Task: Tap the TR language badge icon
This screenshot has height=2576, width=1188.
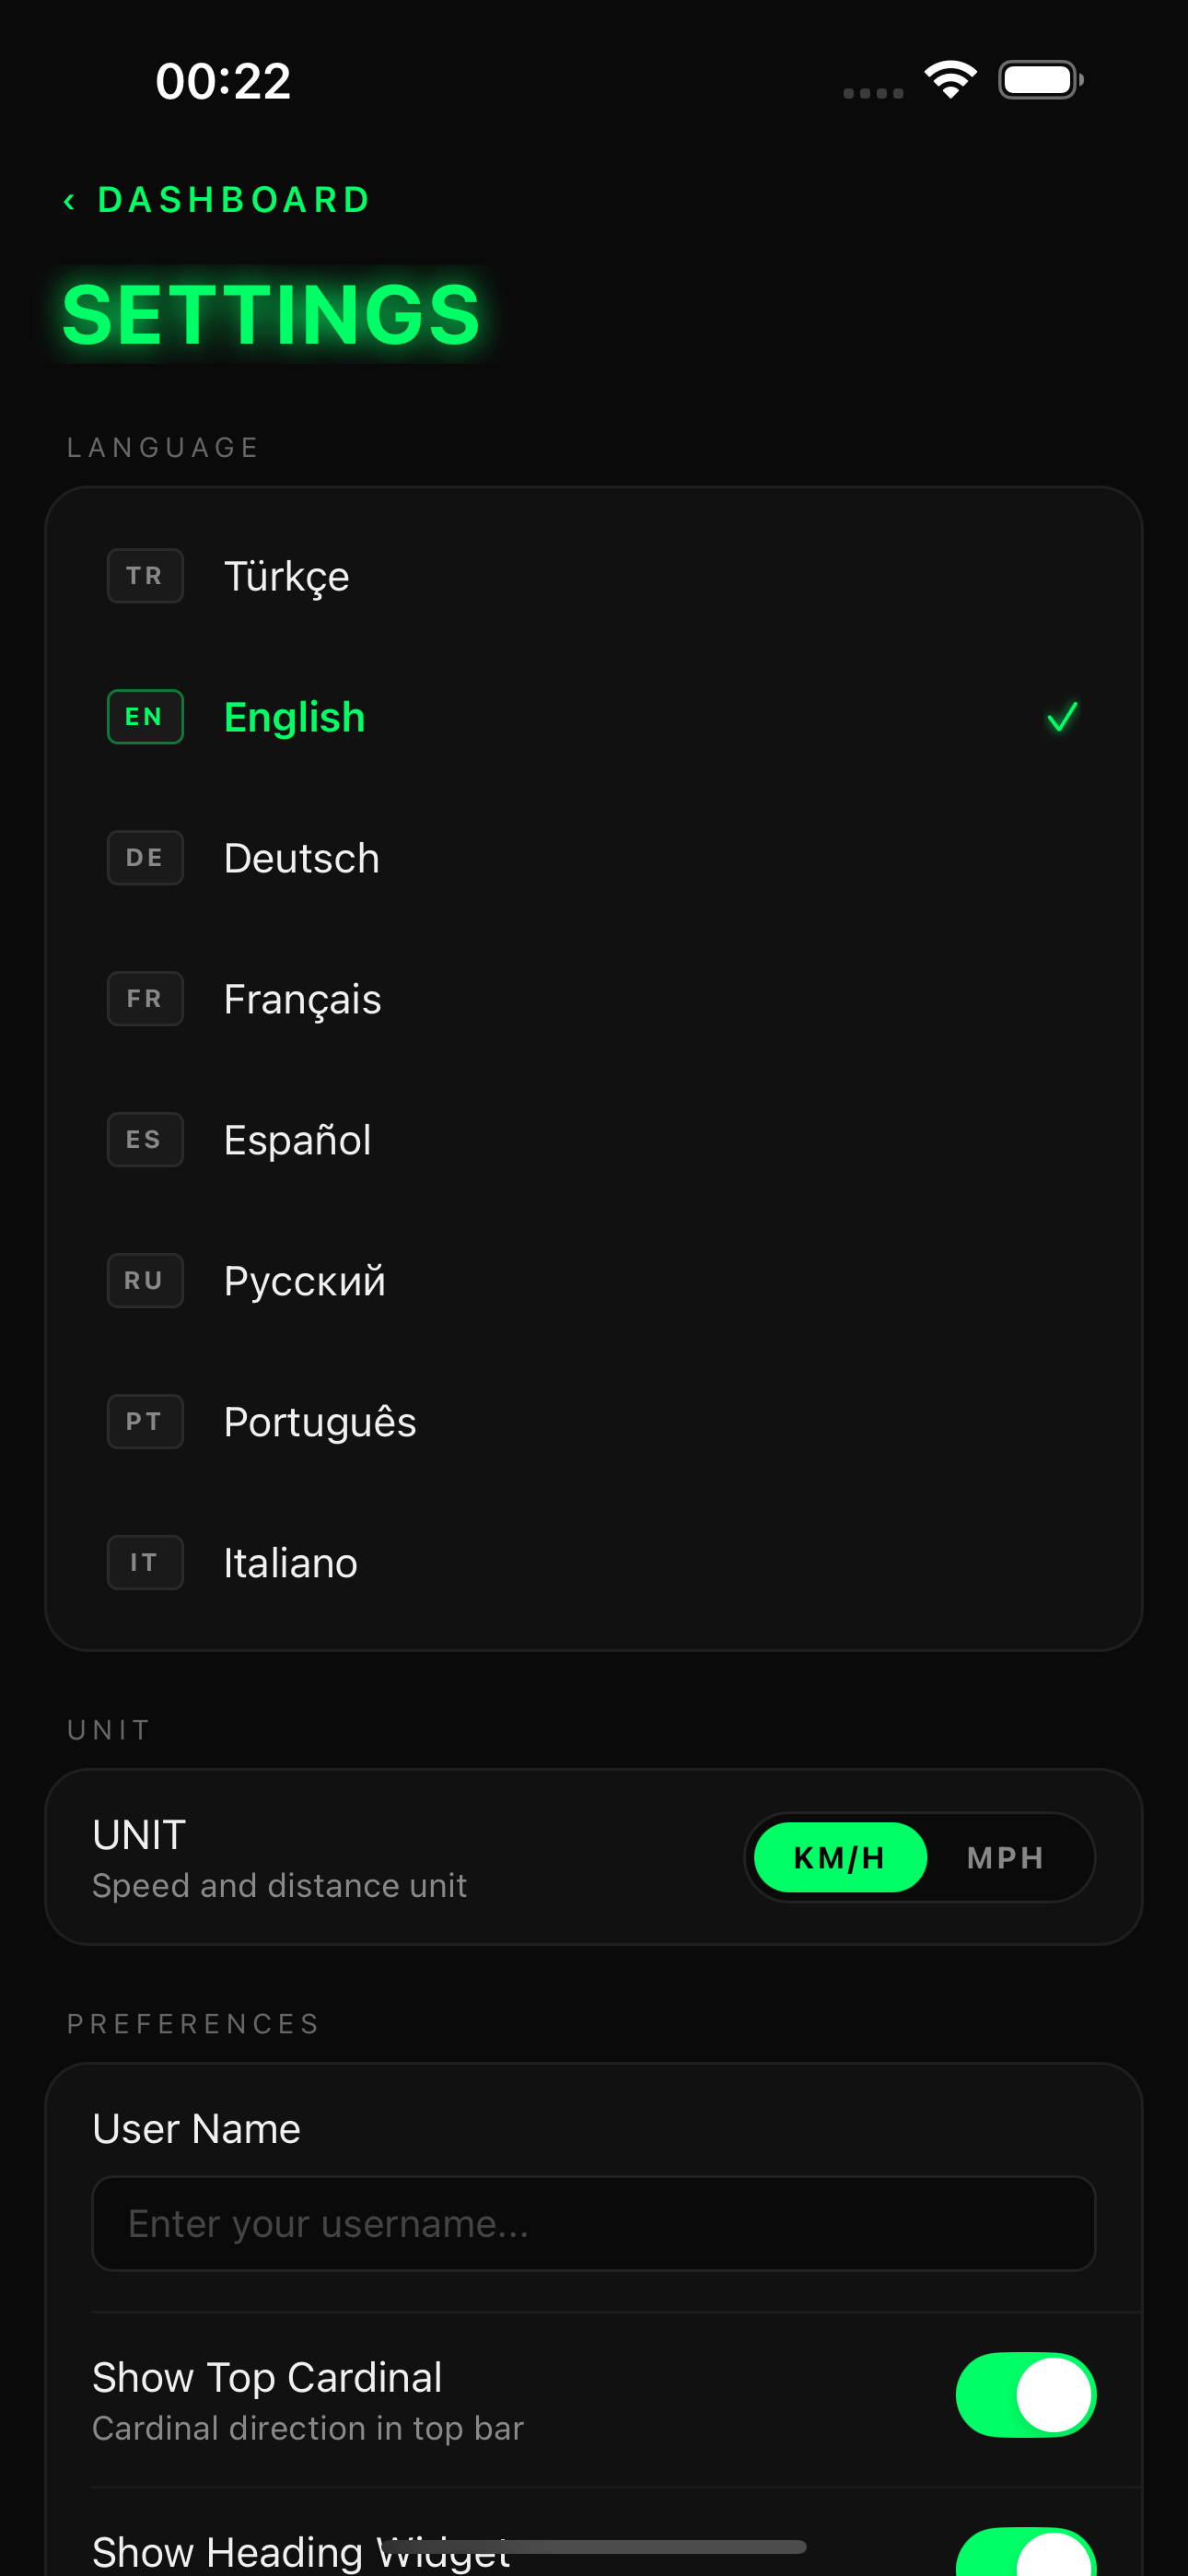Action: click(x=145, y=576)
